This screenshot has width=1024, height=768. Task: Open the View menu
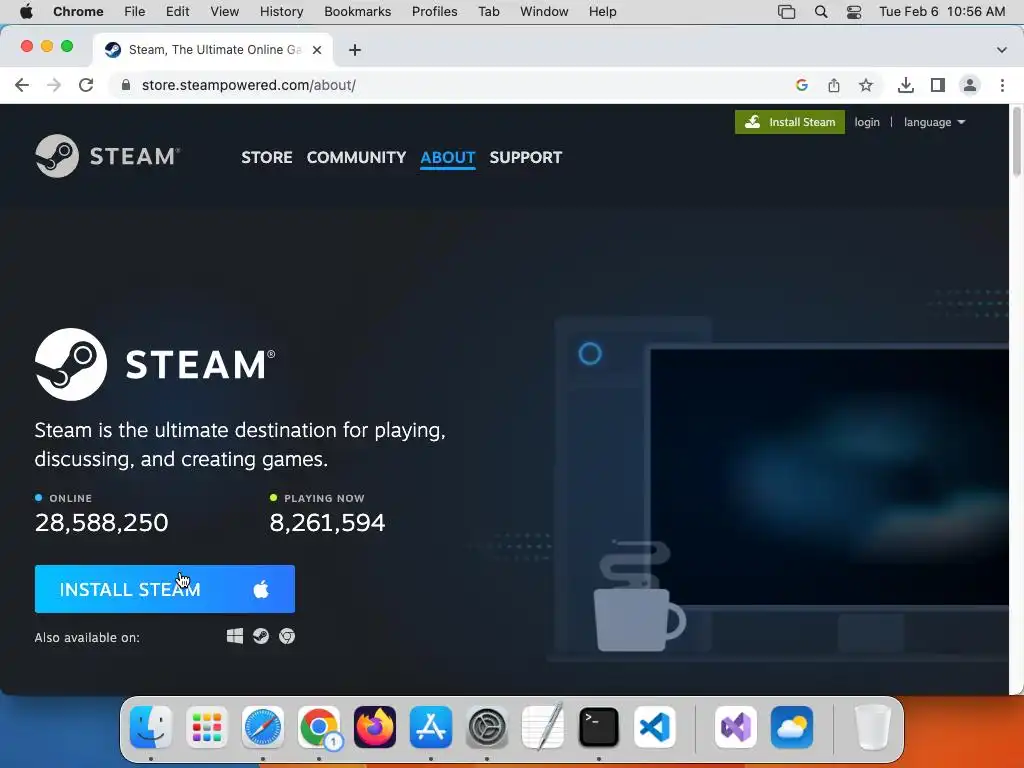(225, 12)
